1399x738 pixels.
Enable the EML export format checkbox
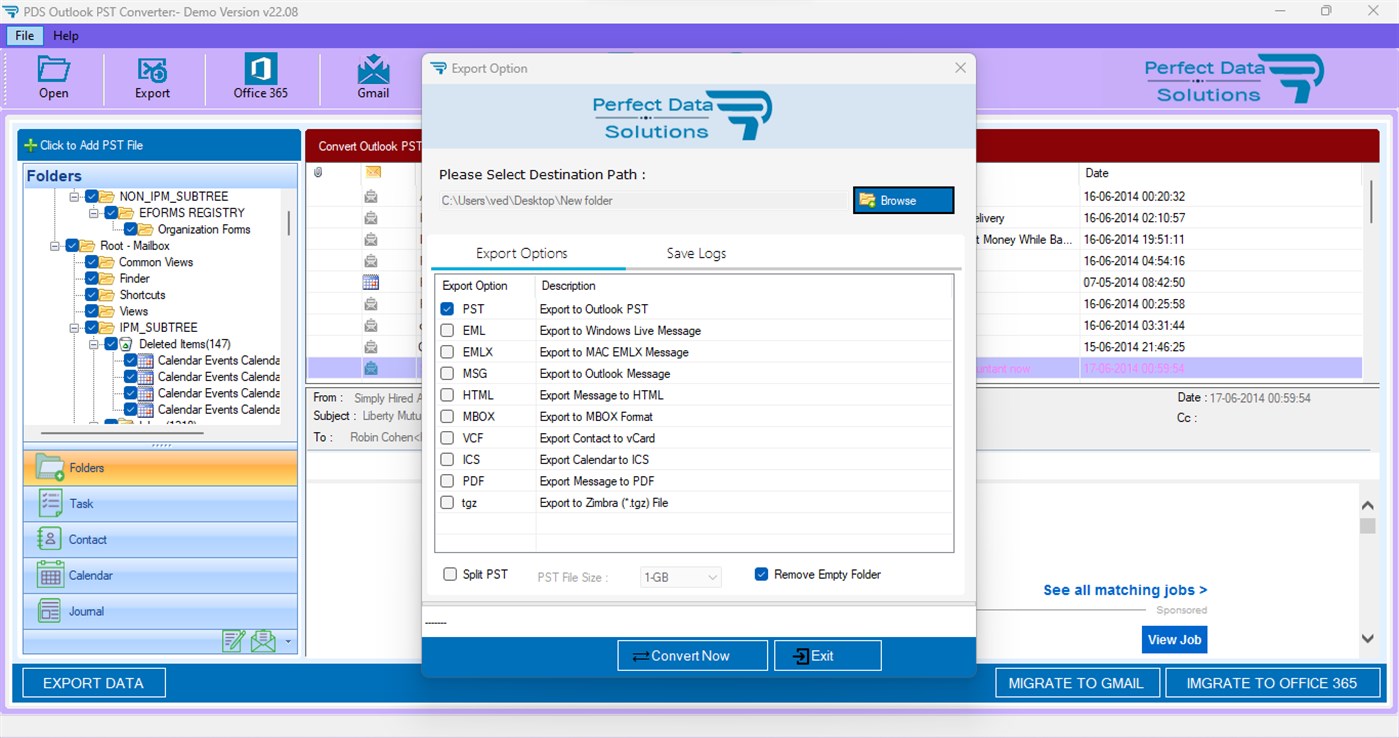[x=446, y=330]
